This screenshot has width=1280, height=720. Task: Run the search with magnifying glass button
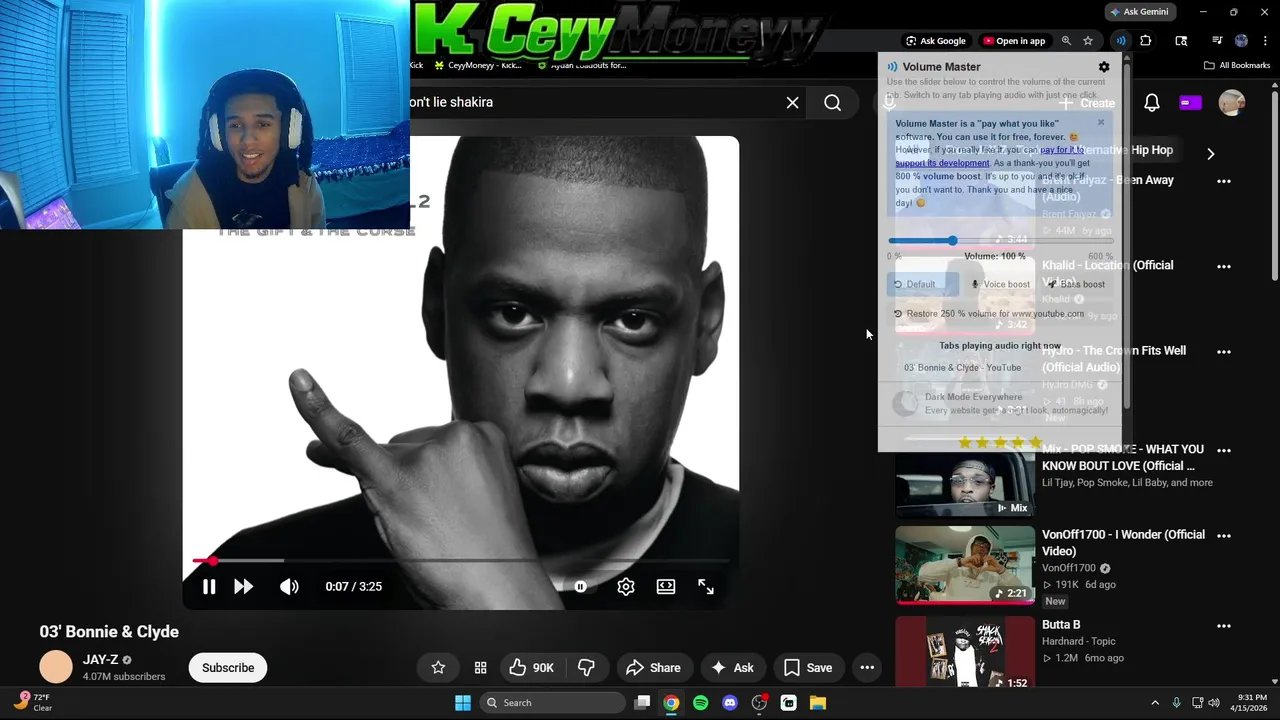coord(832,102)
